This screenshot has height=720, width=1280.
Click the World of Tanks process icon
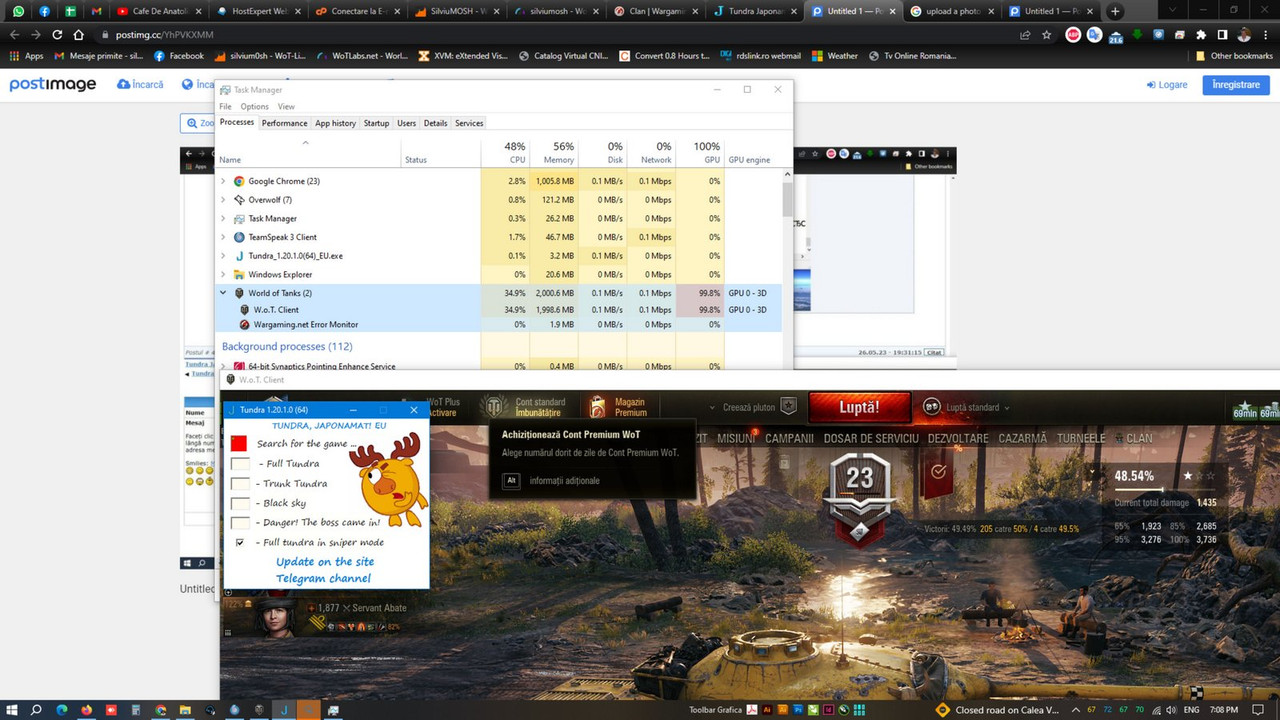point(239,293)
